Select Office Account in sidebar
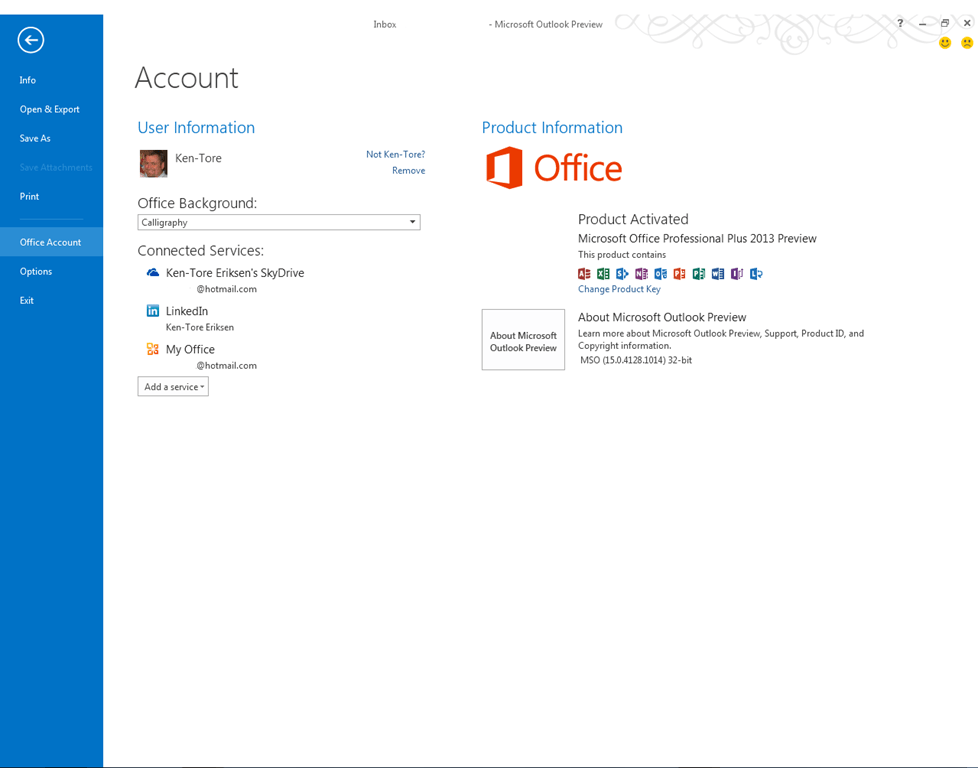Viewport: 978px width, 768px height. click(51, 242)
